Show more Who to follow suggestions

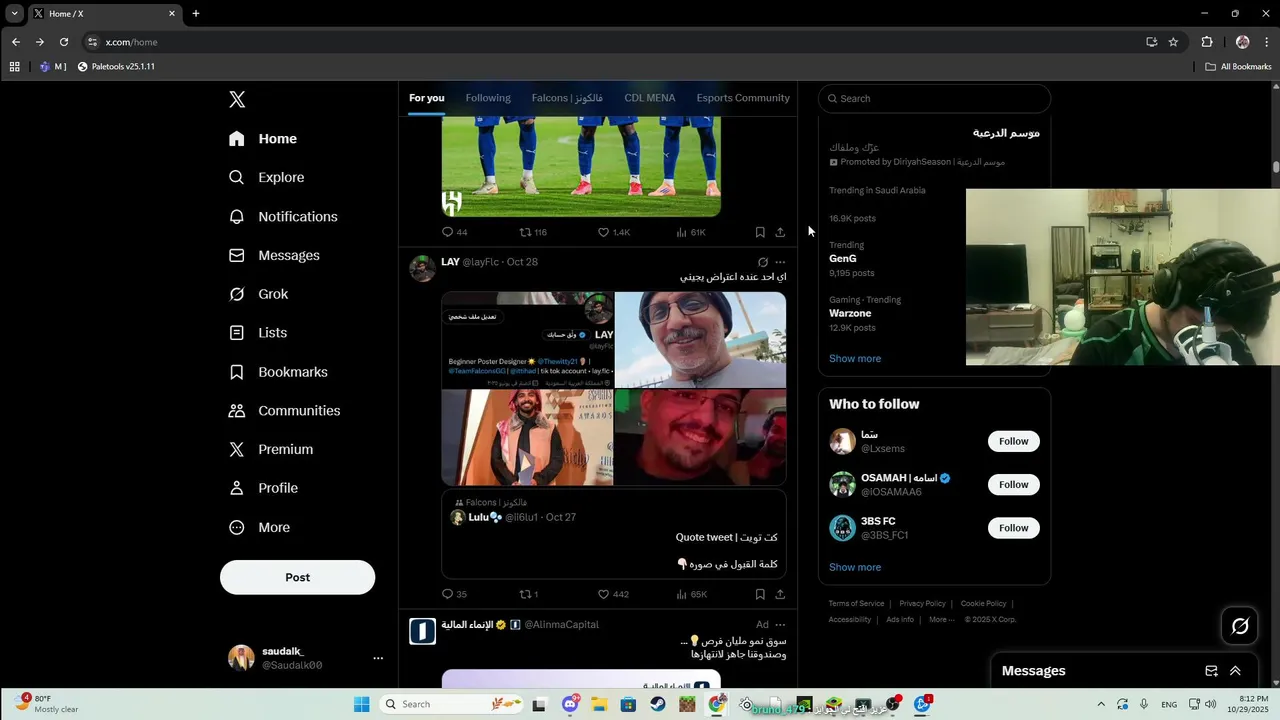[855, 567]
